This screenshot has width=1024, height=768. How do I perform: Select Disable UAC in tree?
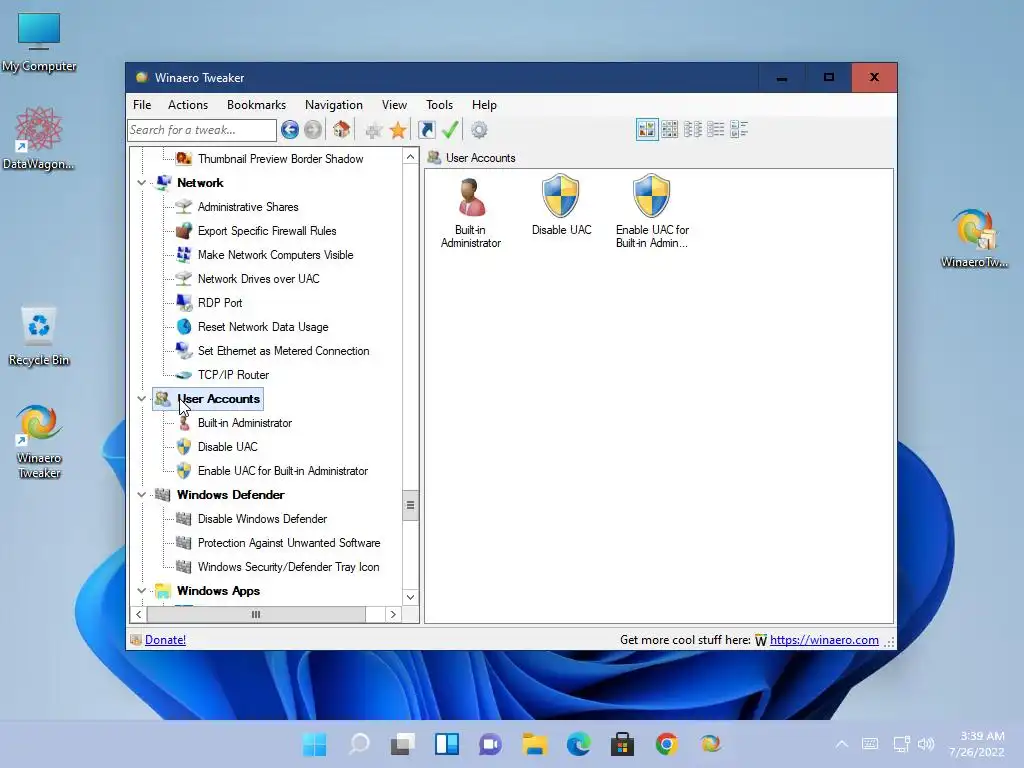click(x=227, y=447)
